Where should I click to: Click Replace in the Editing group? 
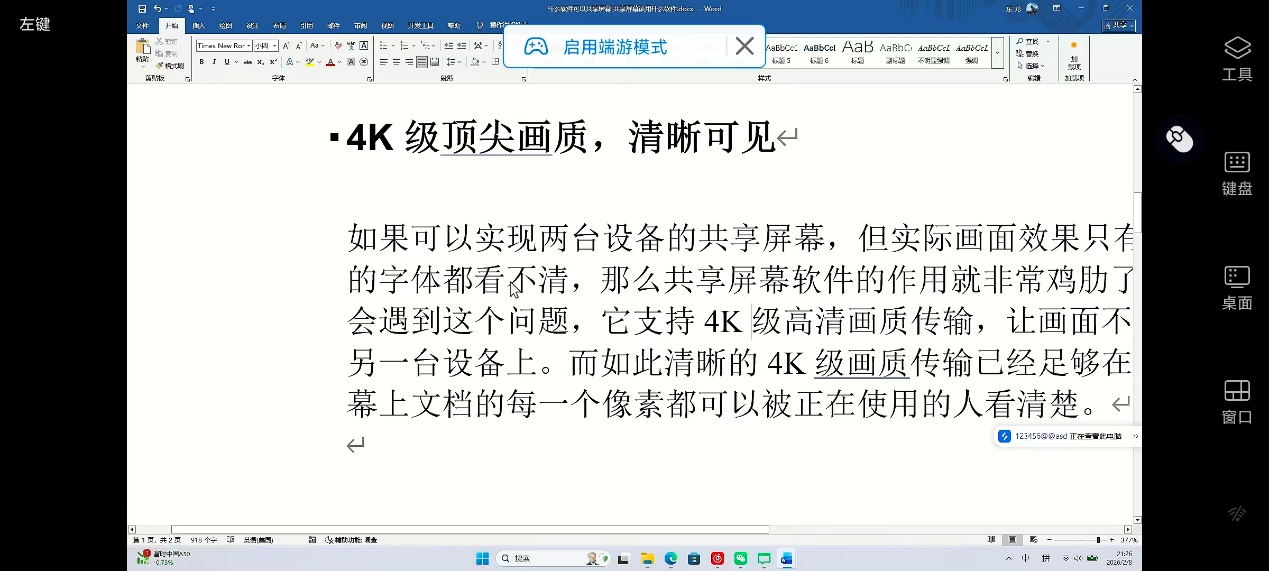pyautogui.click(x=1028, y=54)
